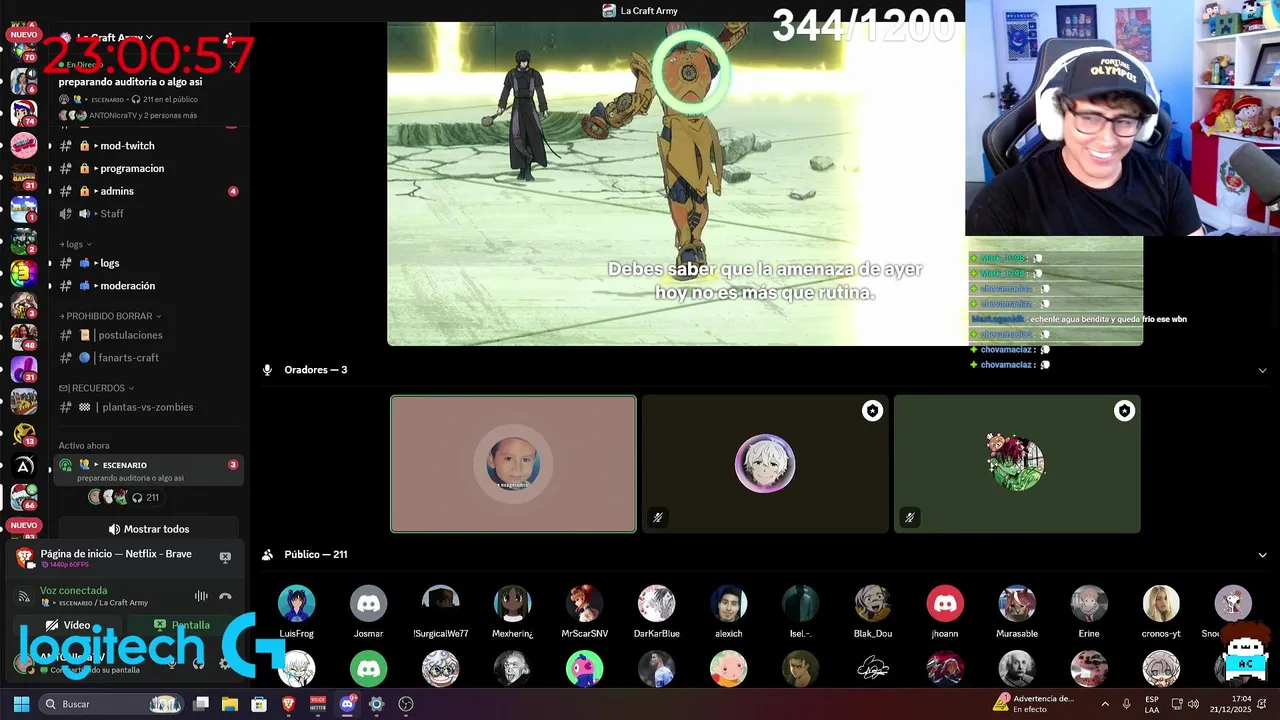
Task: Open the fanarts-craft channel
Action: point(146,358)
